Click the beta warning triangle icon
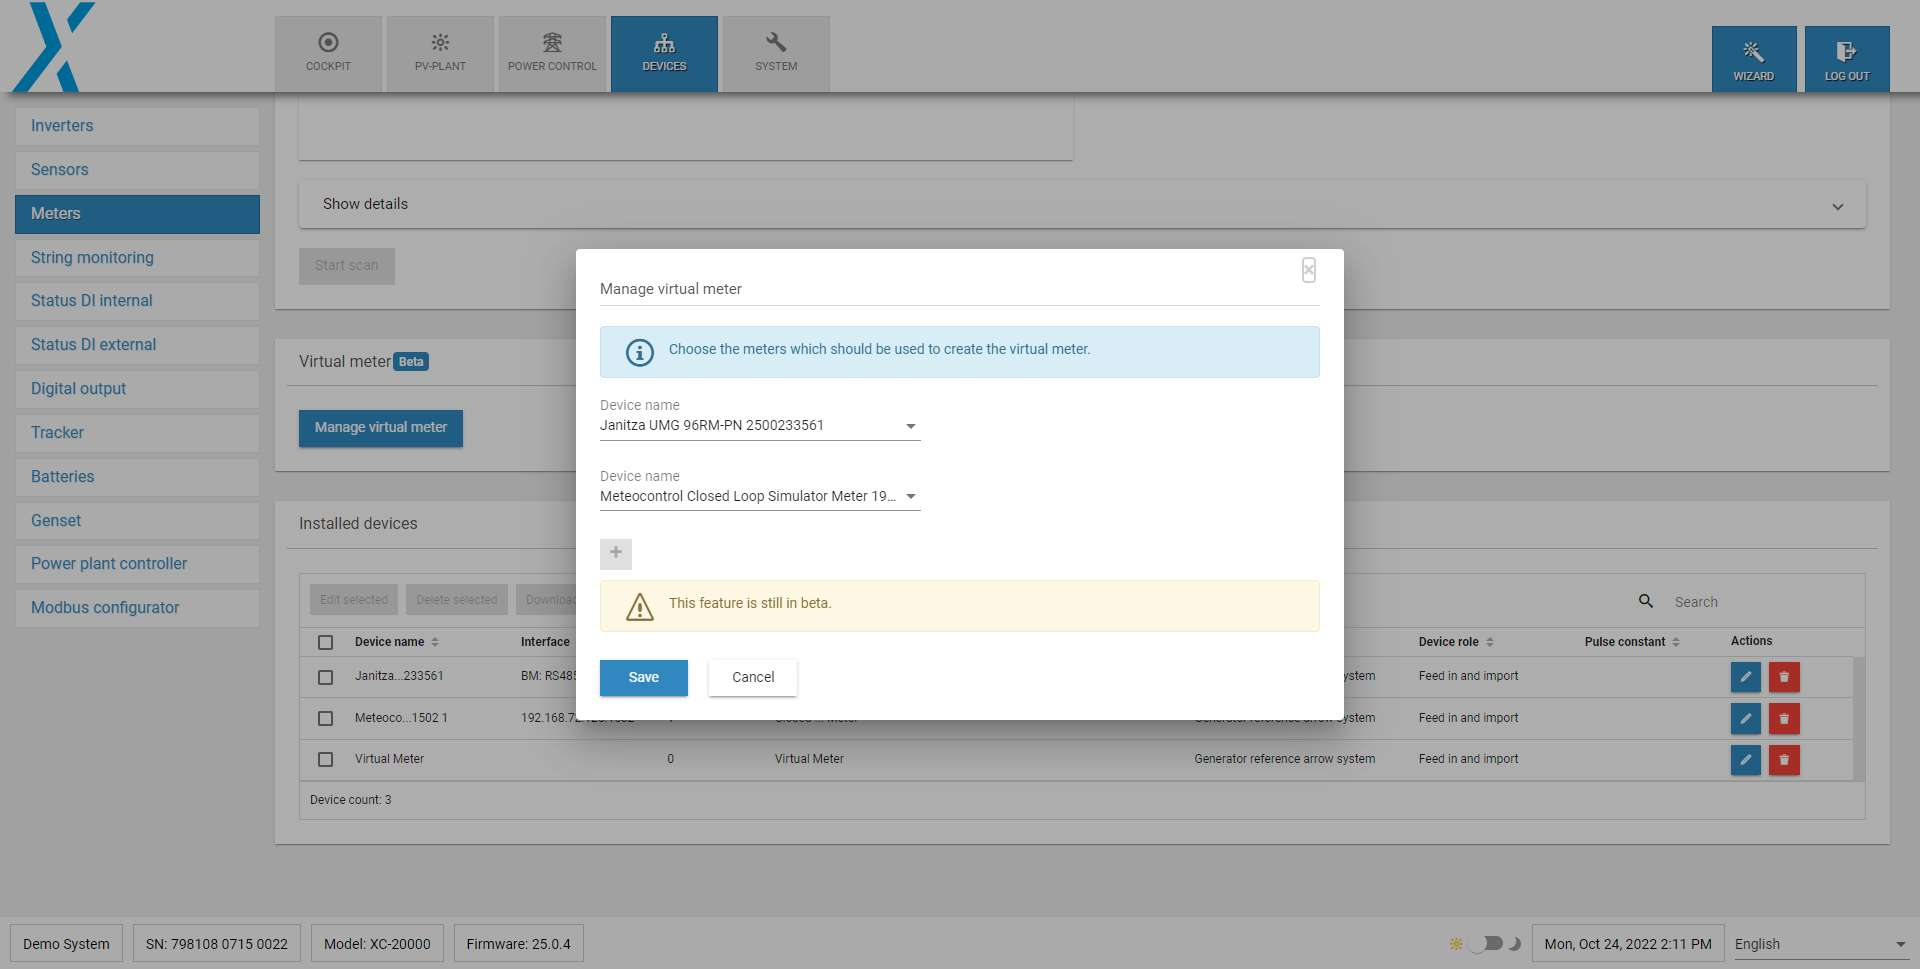1920x969 pixels. coord(640,606)
